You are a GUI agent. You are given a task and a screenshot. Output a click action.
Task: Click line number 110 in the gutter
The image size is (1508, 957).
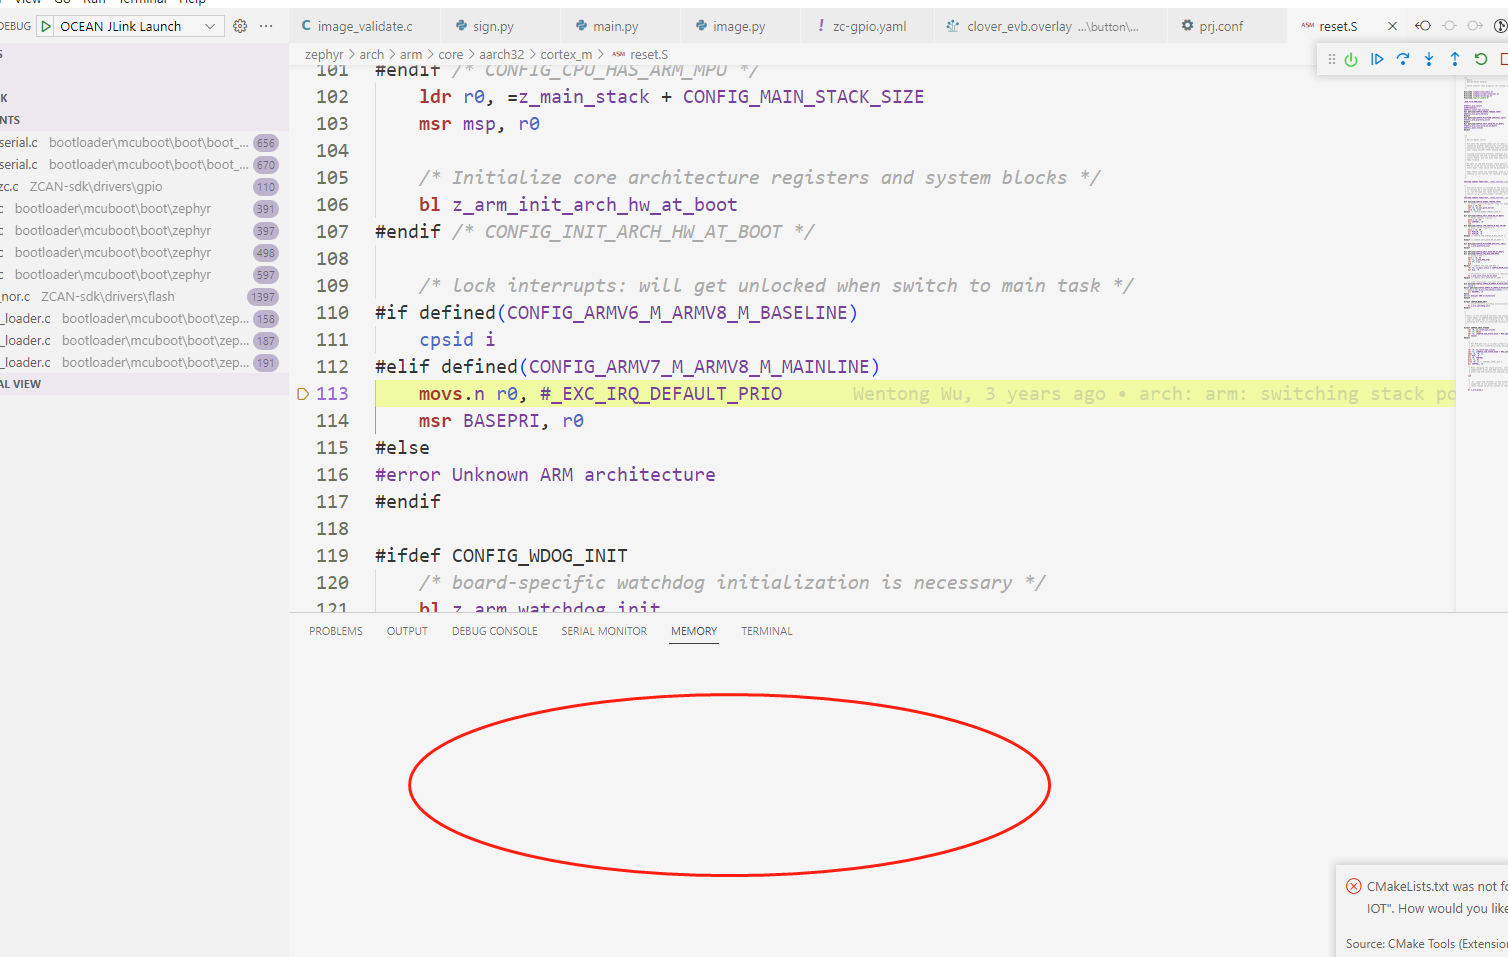tap(332, 313)
